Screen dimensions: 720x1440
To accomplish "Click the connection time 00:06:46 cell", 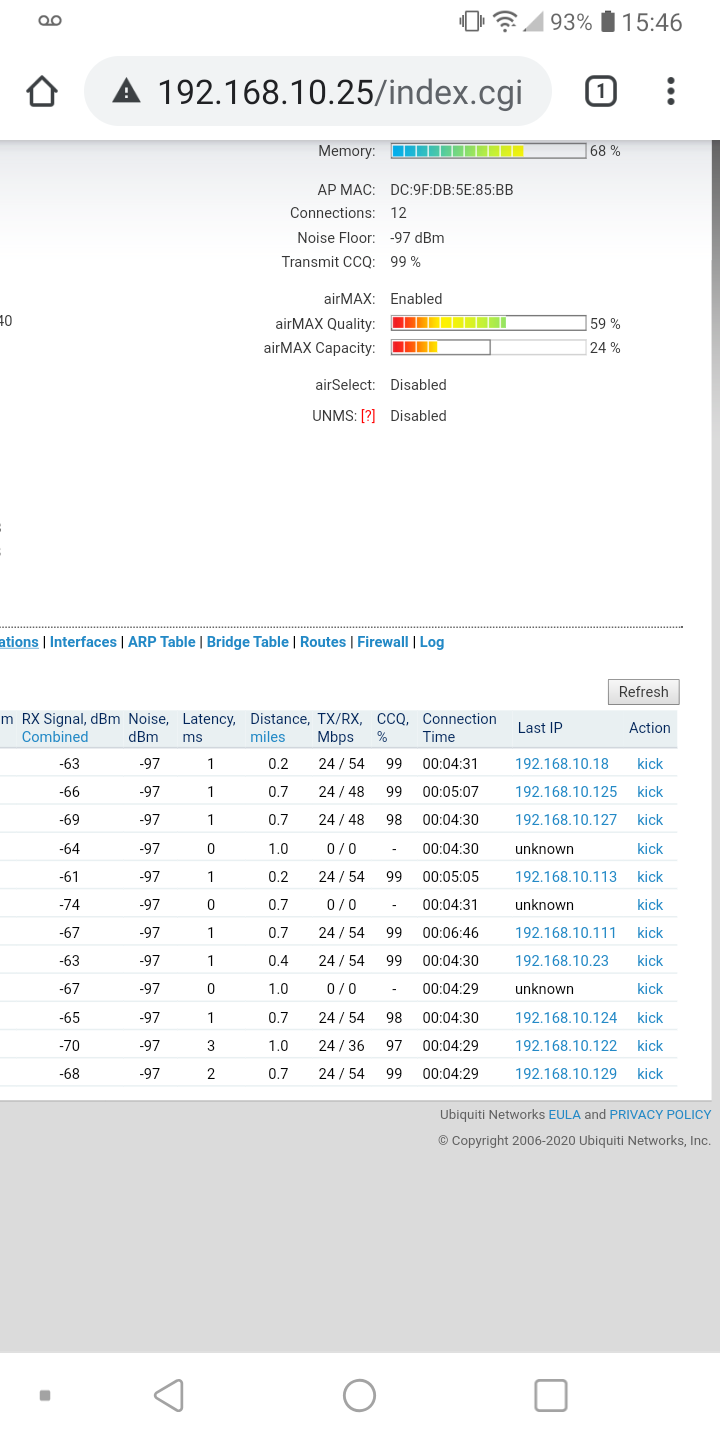I will point(451,933).
